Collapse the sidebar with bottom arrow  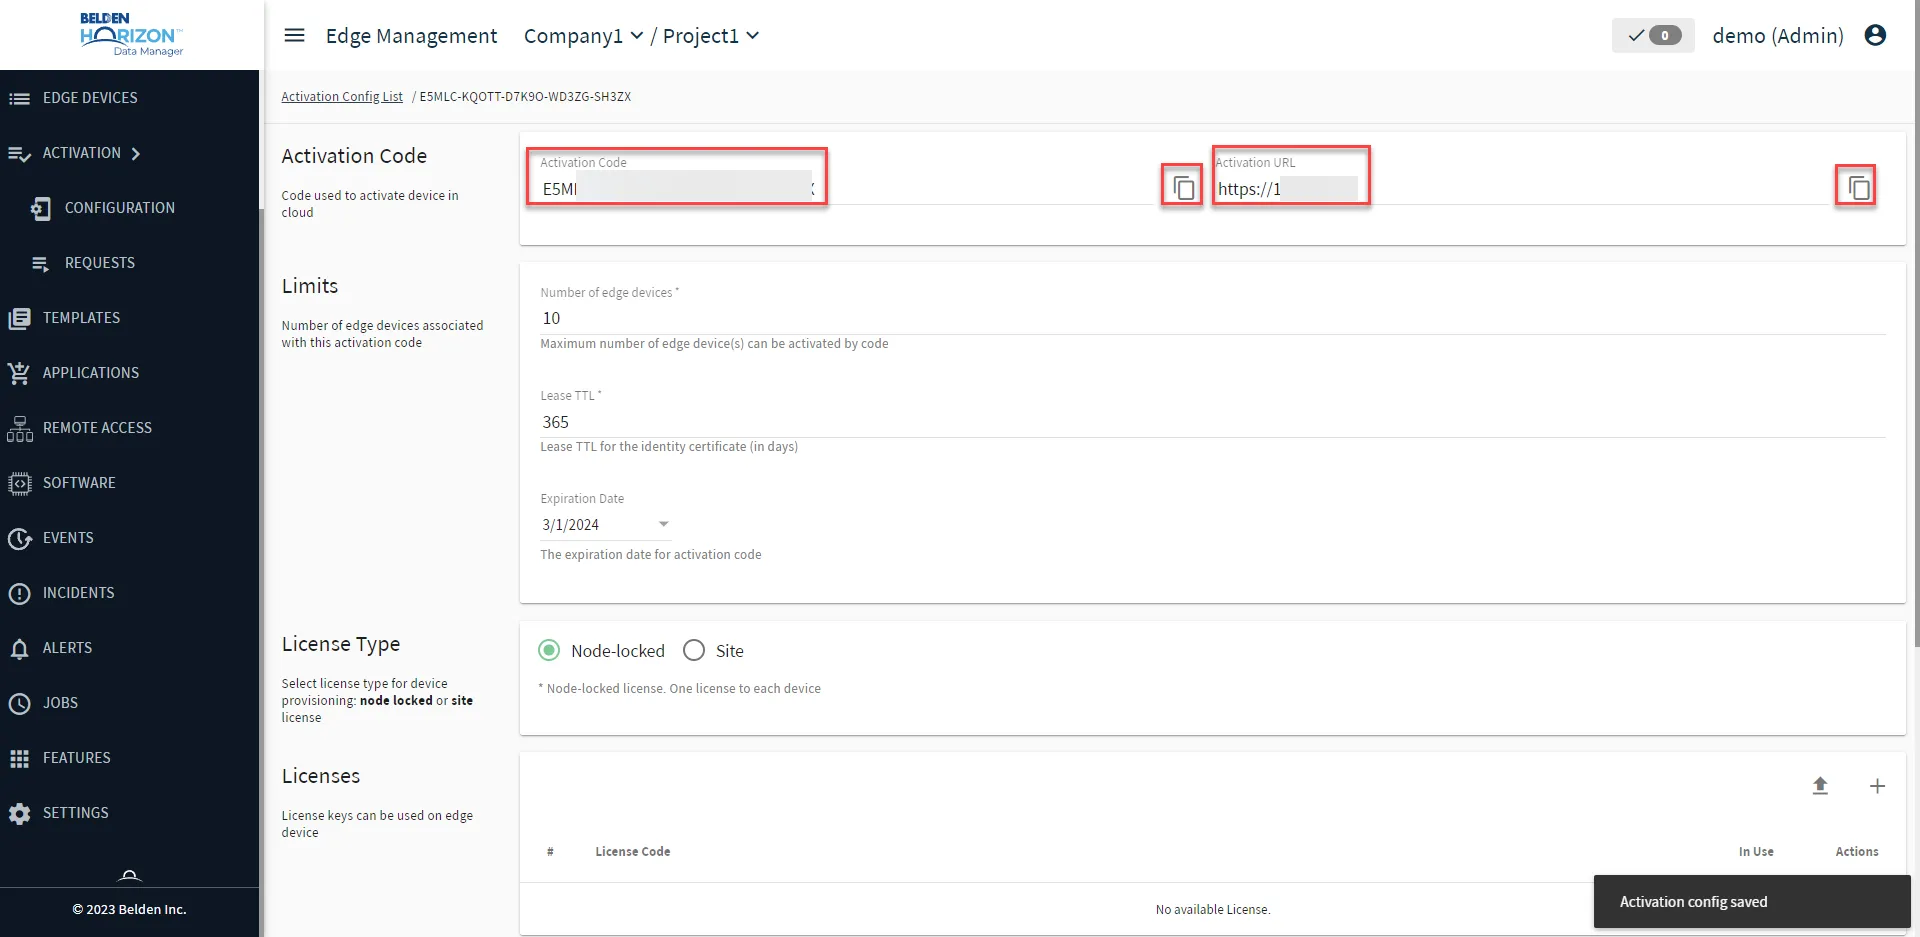click(x=130, y=876)
